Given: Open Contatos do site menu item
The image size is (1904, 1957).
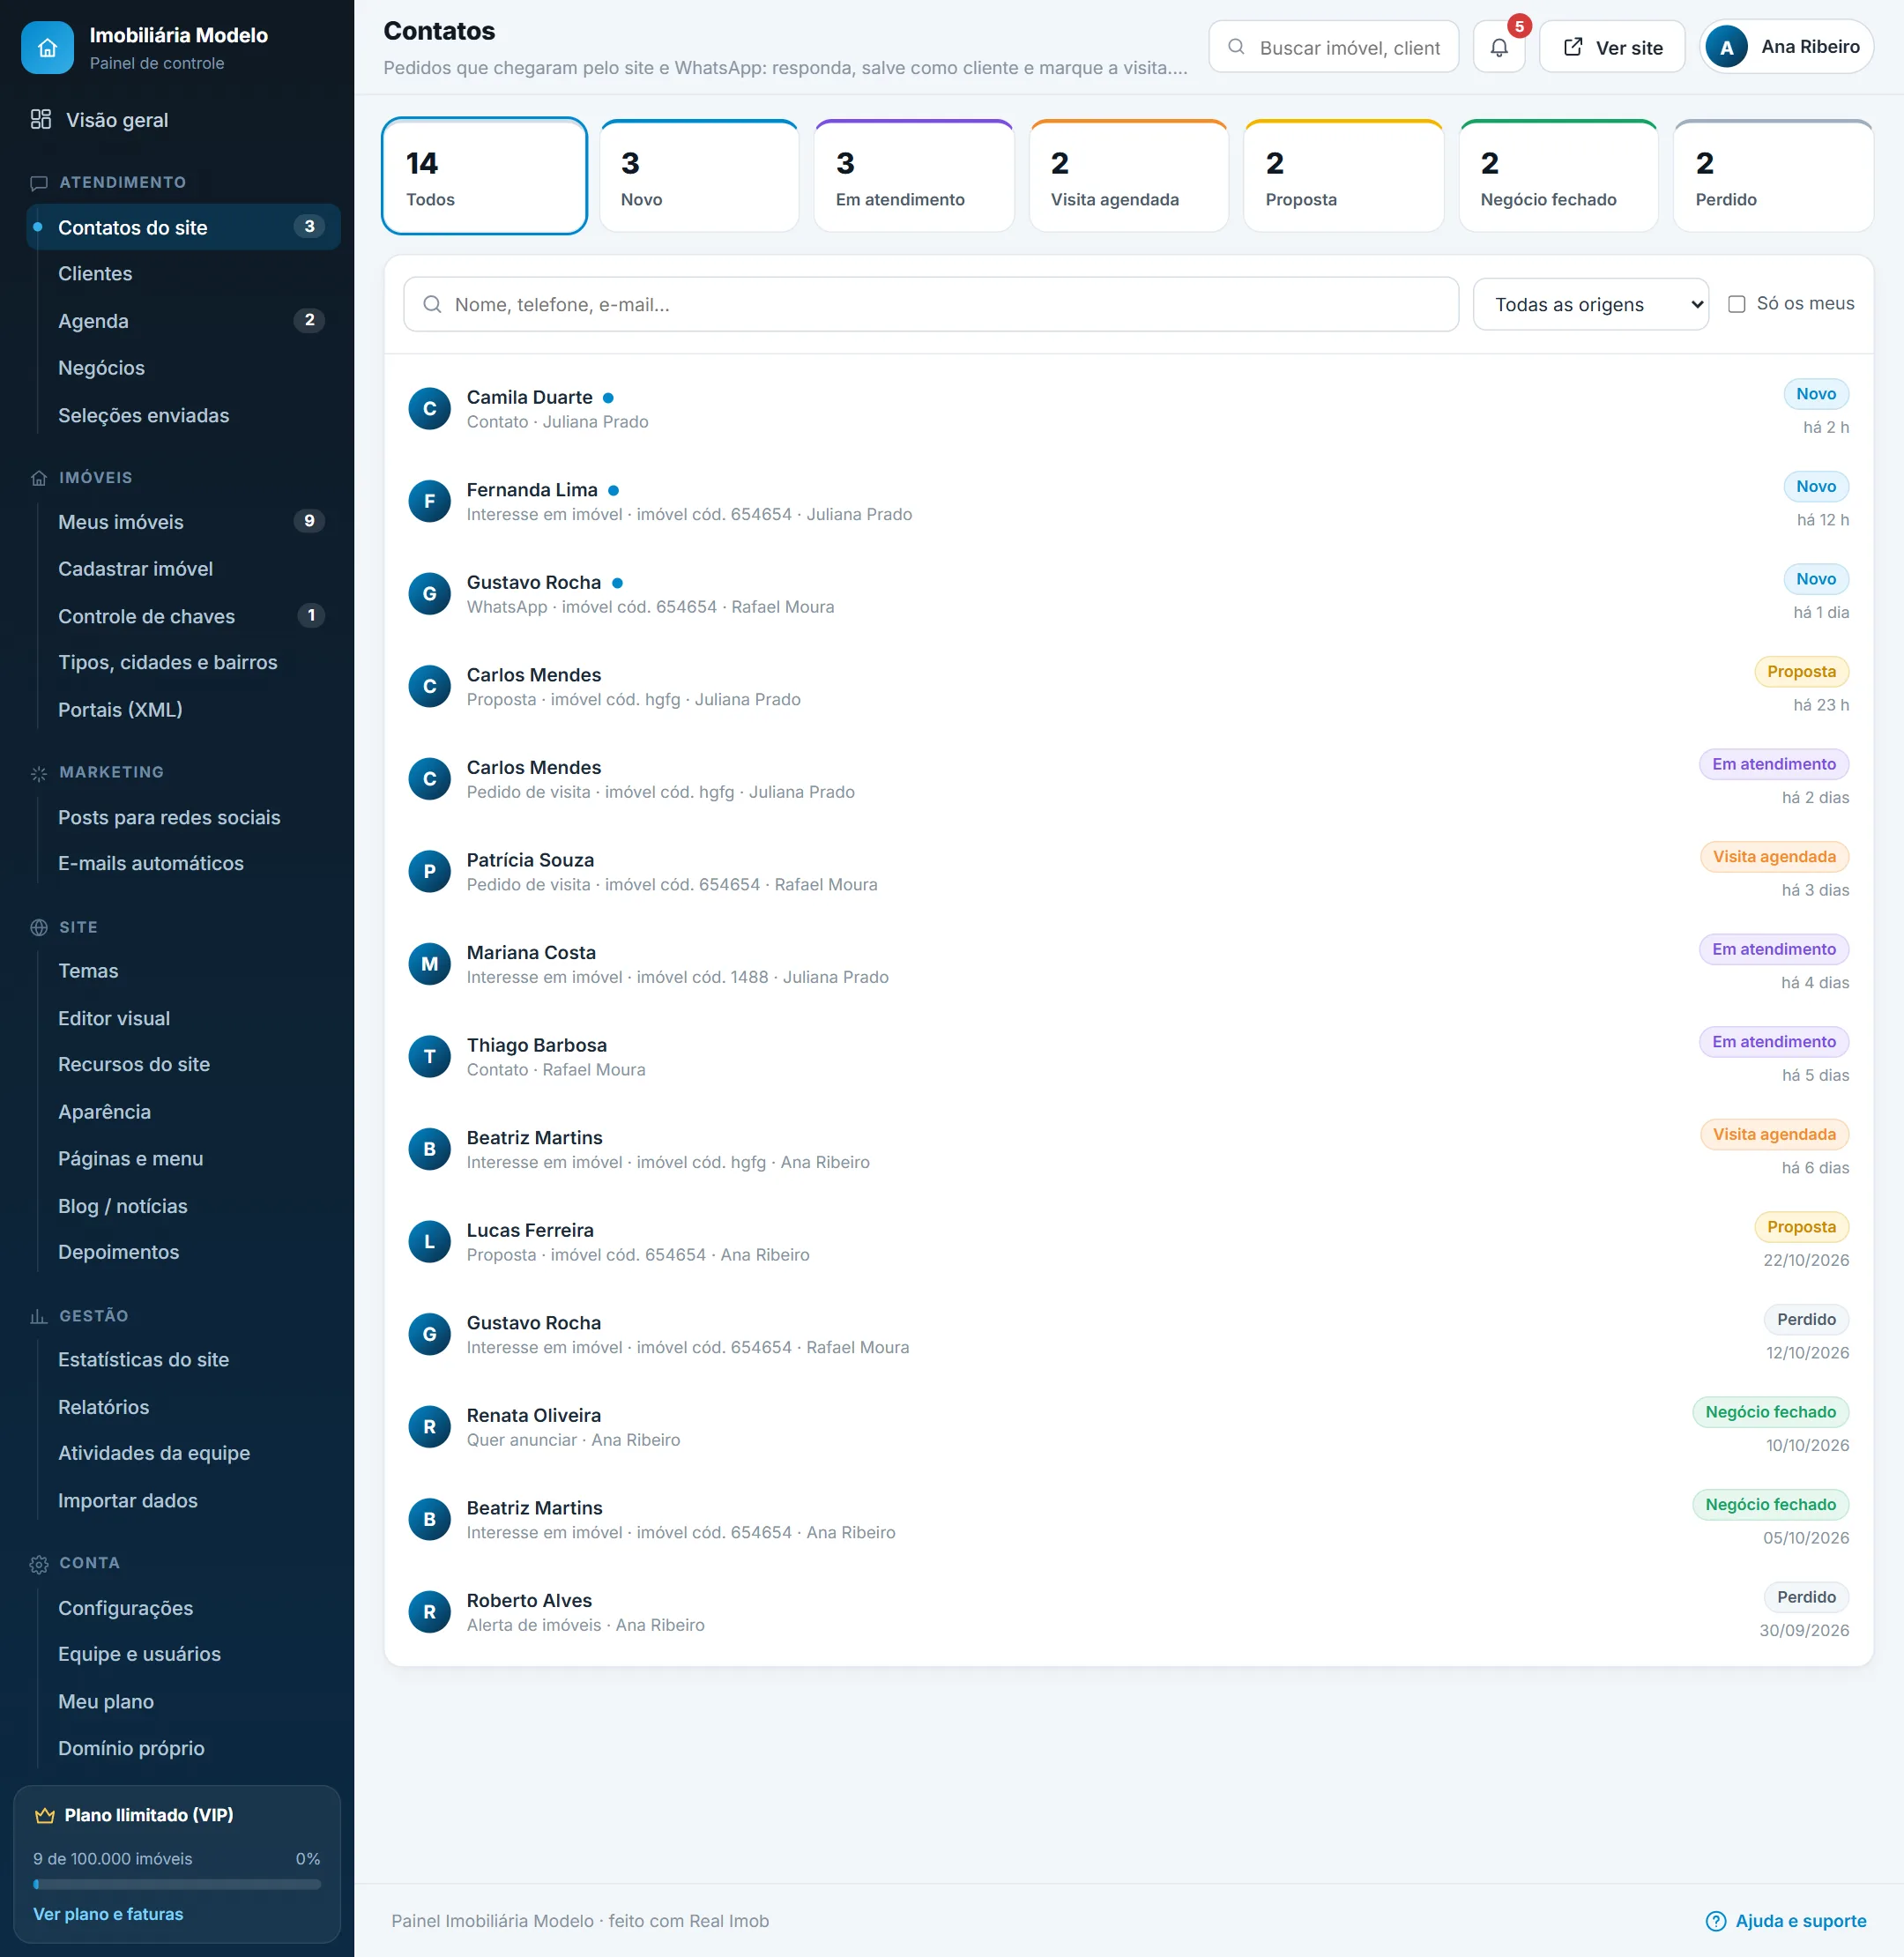Looking at the screenshot, I should tap(184, 227).
